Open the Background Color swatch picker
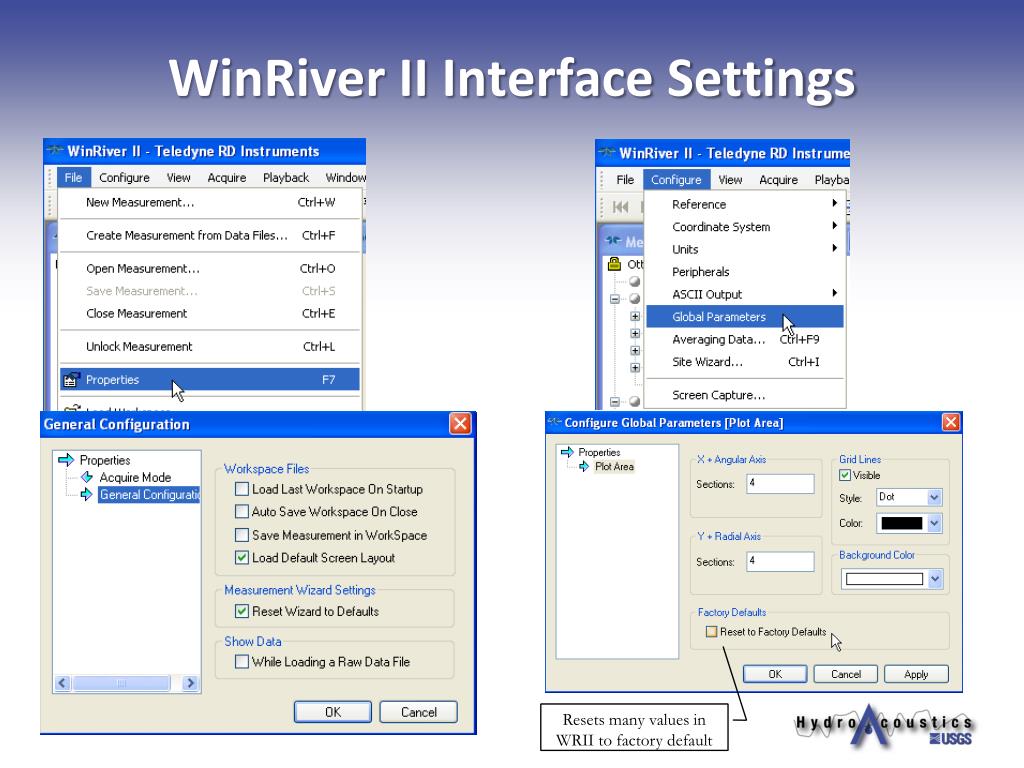The width and height of the screenshot is (1024, 768). pos(891,579)
